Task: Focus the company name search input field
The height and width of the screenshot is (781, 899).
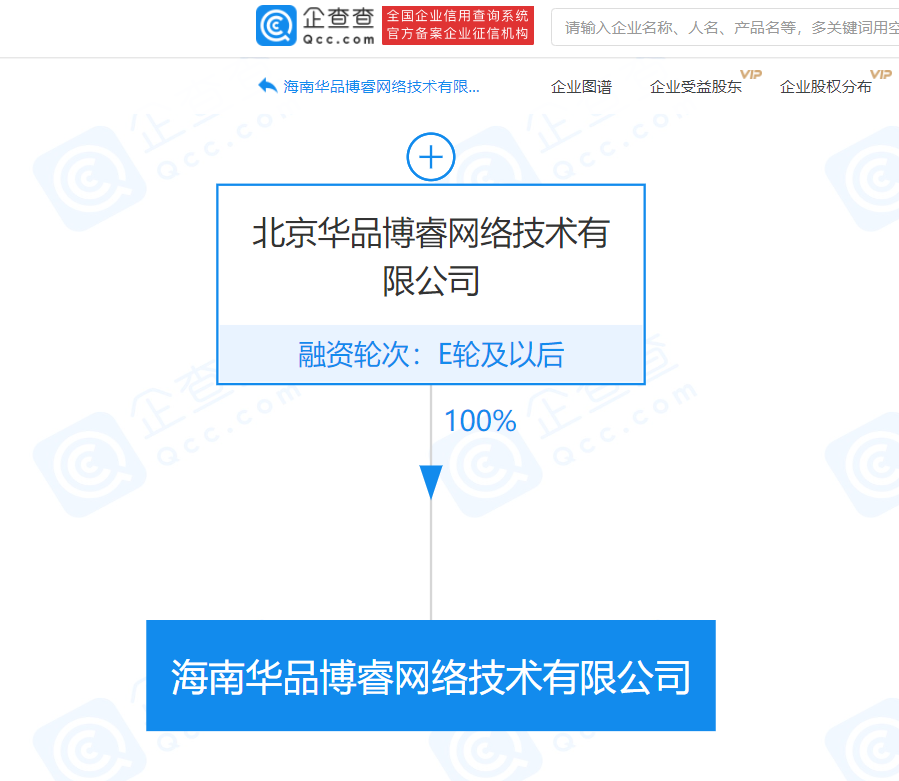Action: coord(725,27)
